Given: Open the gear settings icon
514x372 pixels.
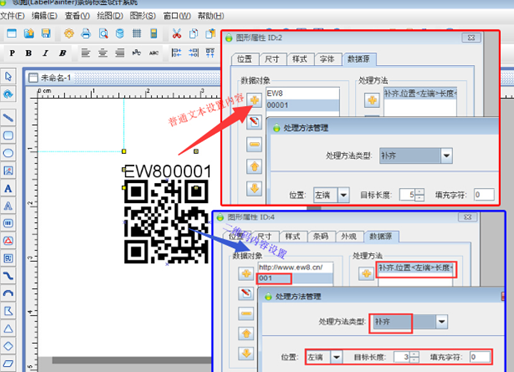Looking at the screenshot, I should click(x=69, y=33).
